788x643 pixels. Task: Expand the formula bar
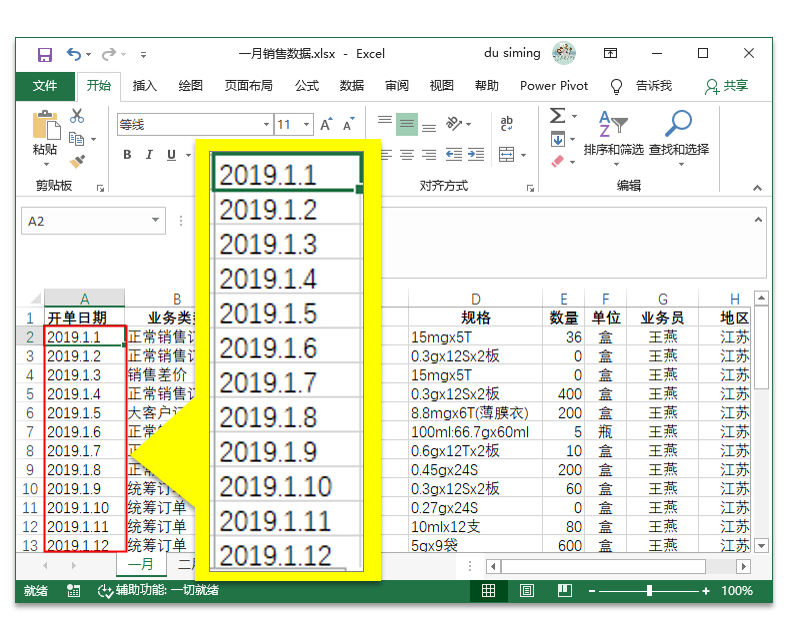[x=758, y=220]
